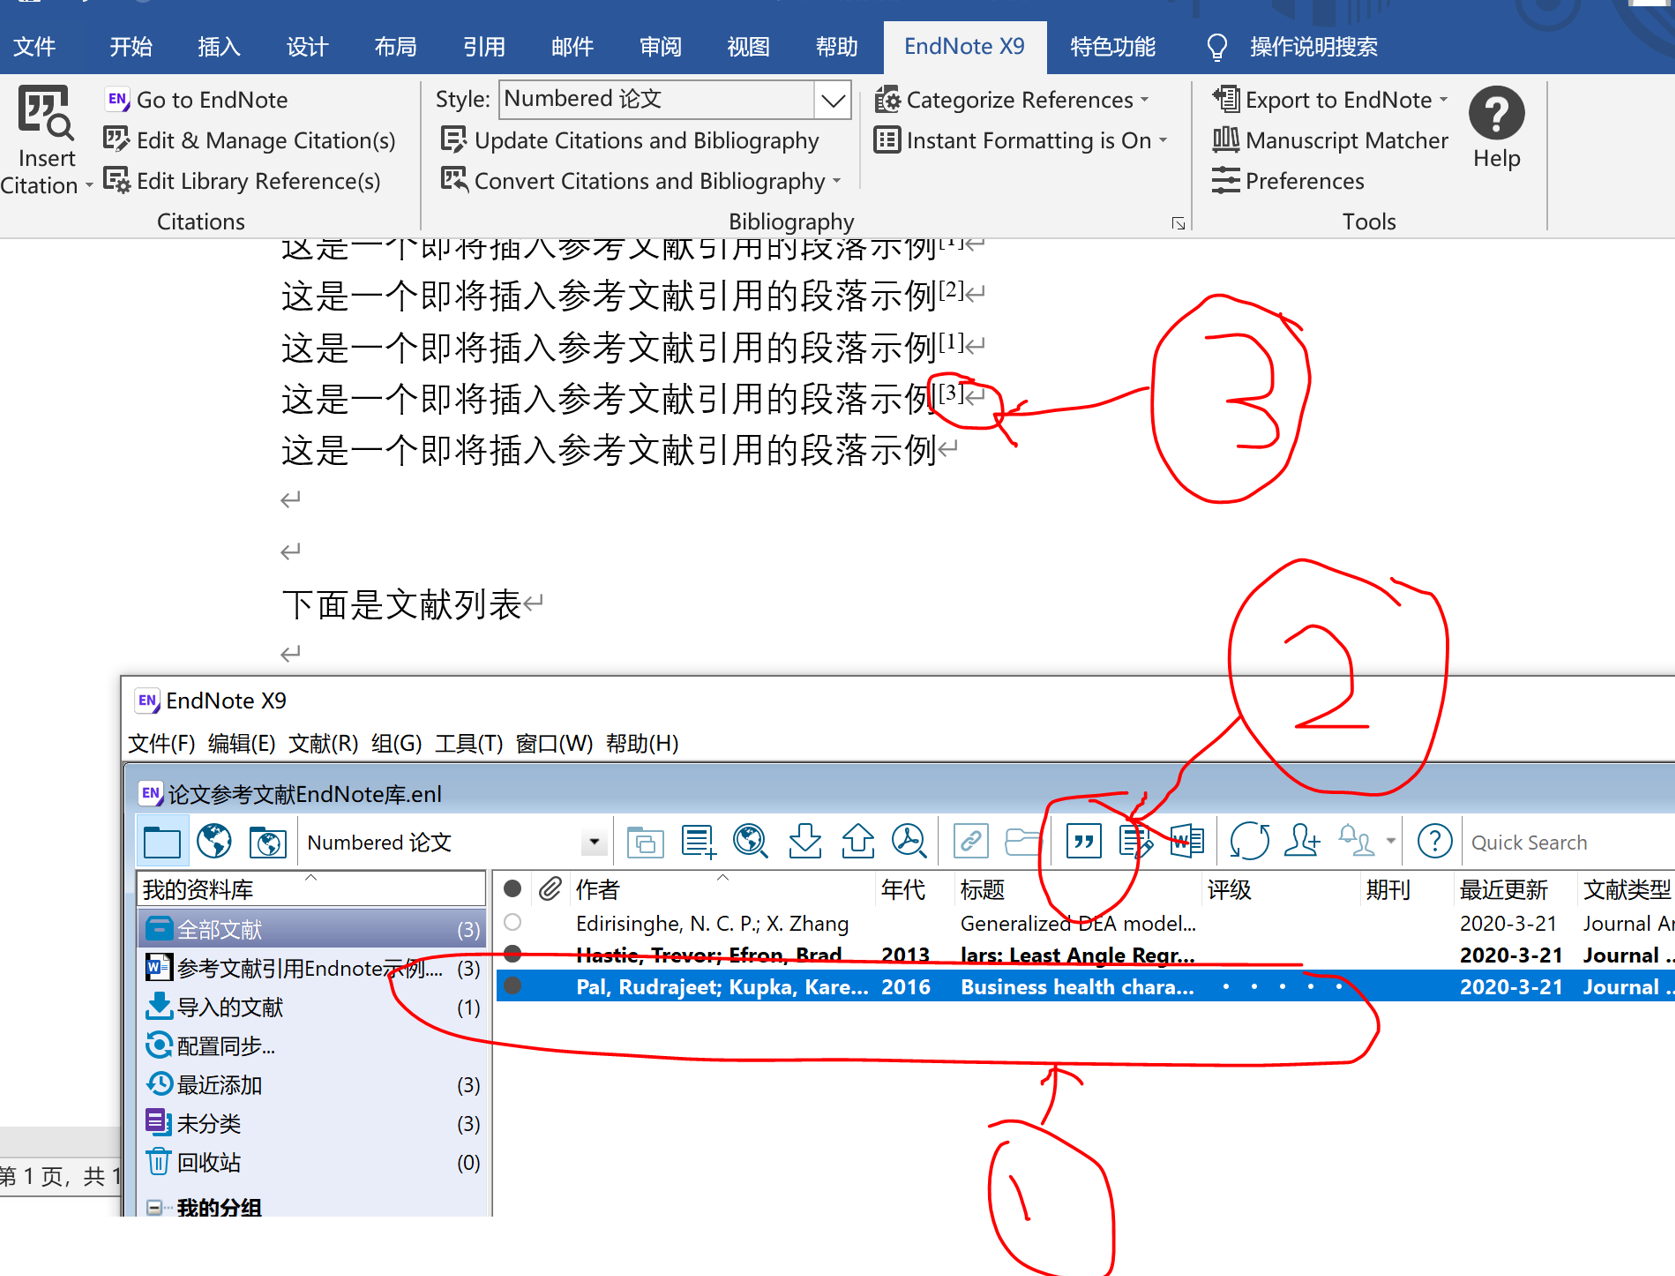The height and width of the screenshot is (1276, 1675).
Task: Open EndNote 窗口(W) menu
Action: tap(554, 743)
